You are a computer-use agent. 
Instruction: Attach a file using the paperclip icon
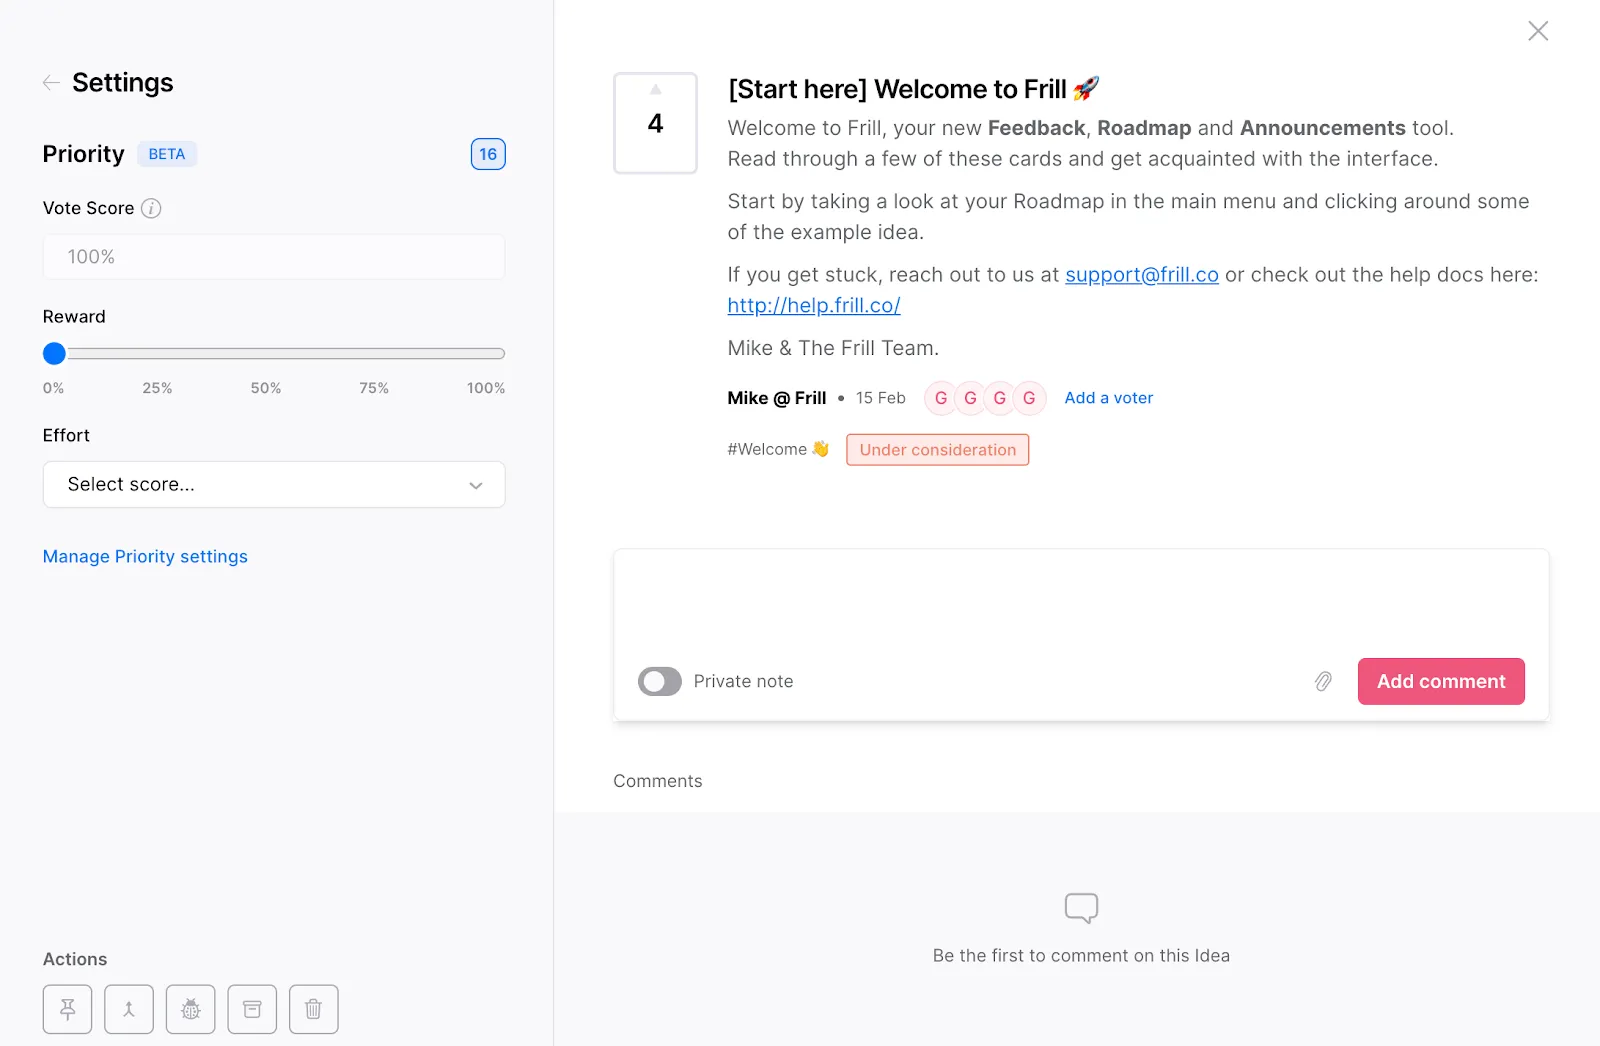tap(1323, 681)
